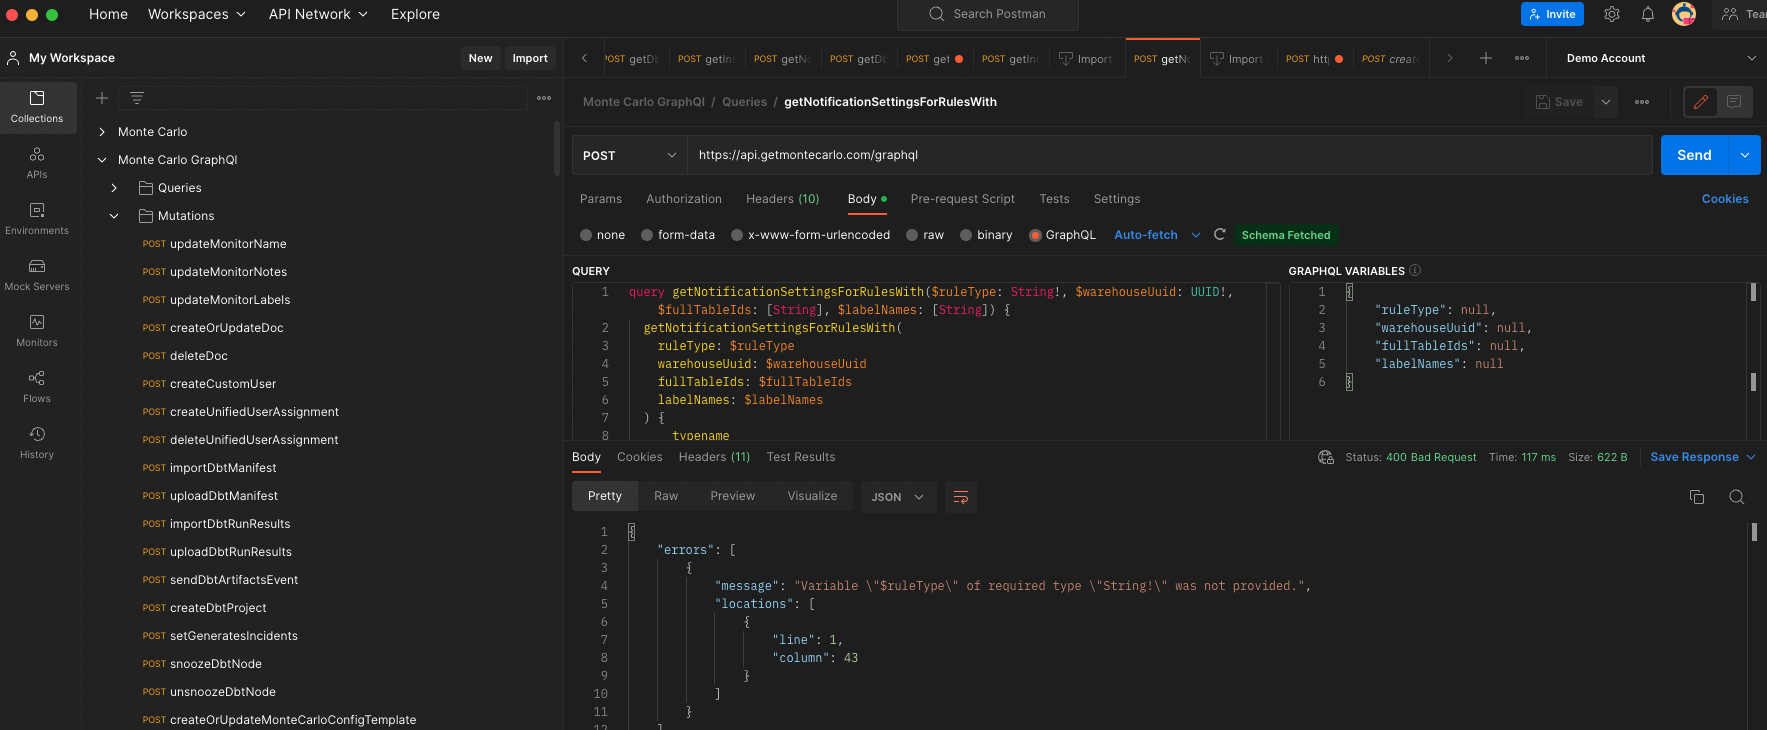This screenshot has width=1767, height=730.
Task: Click the Send button
Action: pos(1695,155)
